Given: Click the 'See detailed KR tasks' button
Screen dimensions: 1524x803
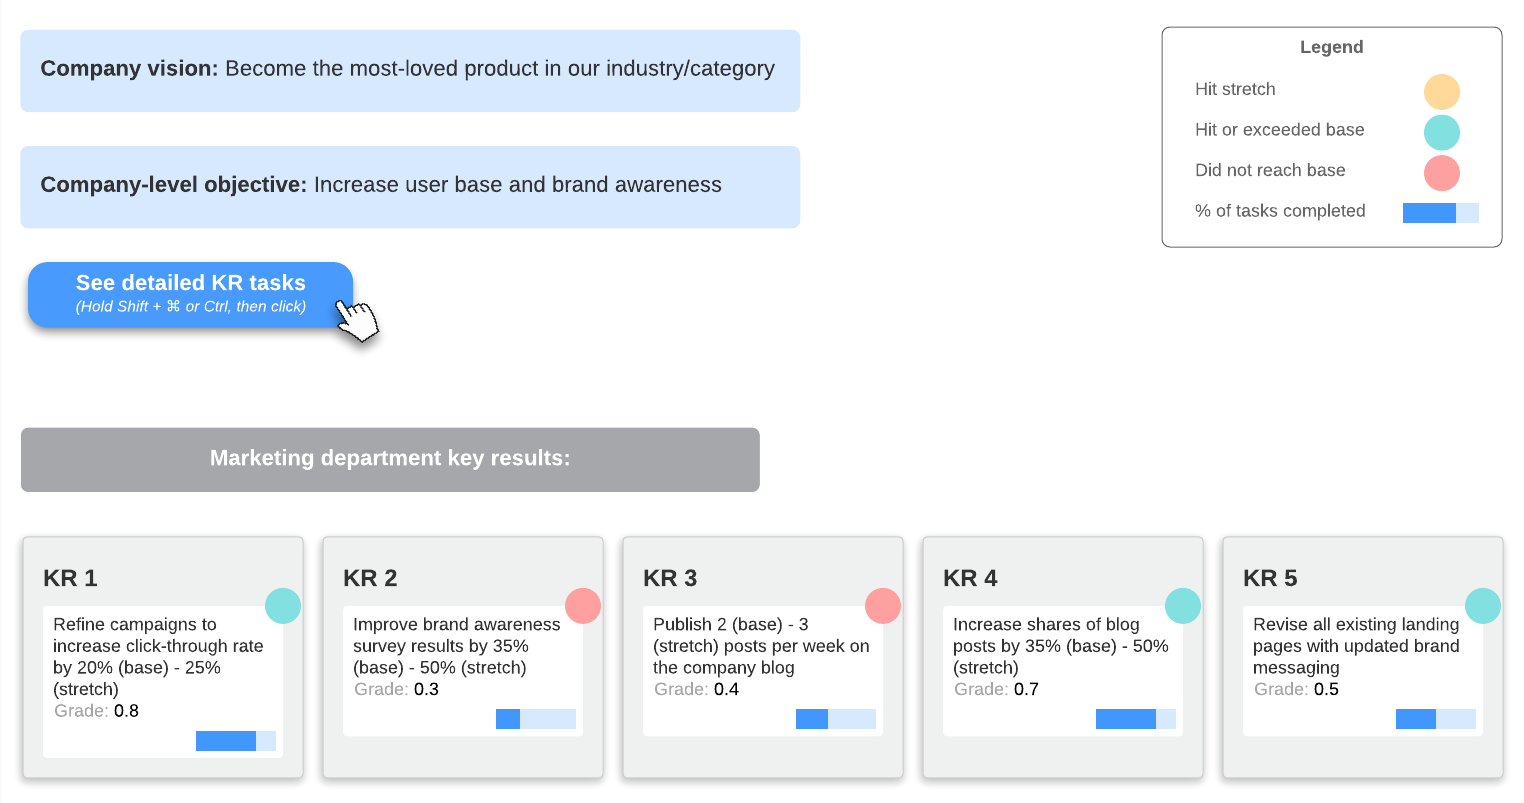Looking at the screenshot, I should 190,295.
